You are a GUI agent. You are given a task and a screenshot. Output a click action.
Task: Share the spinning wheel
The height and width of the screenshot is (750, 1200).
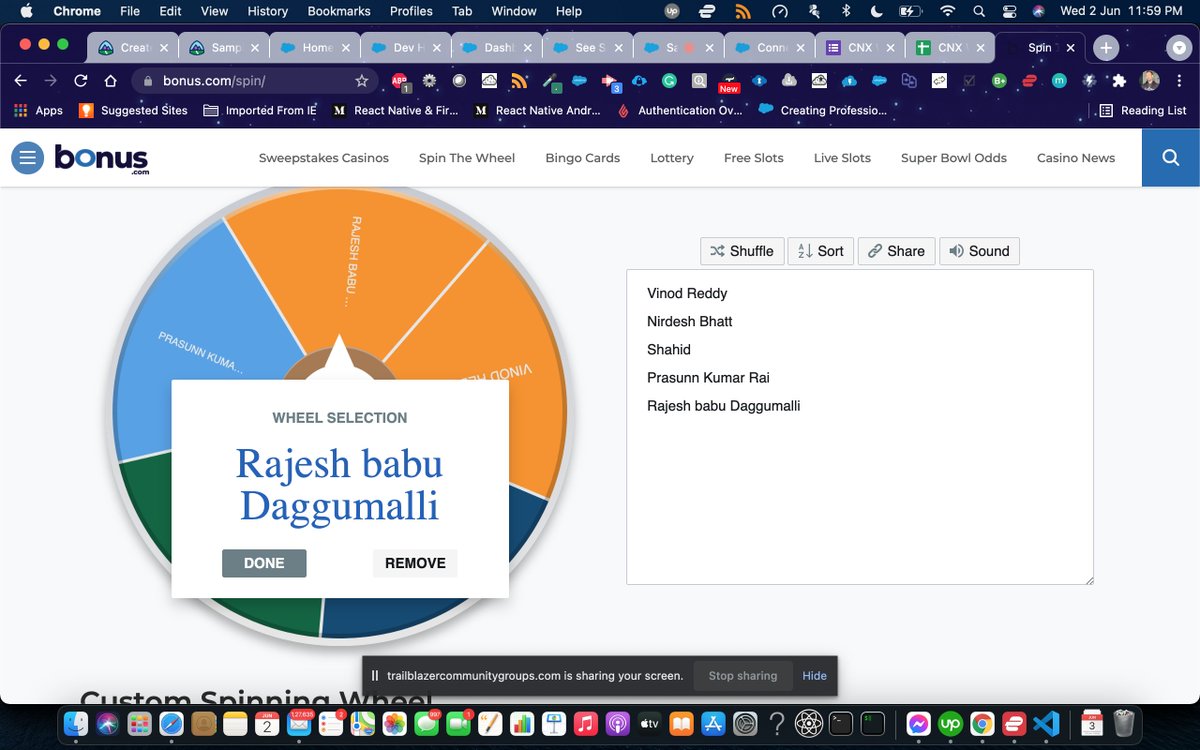click(x=896, y=251)
